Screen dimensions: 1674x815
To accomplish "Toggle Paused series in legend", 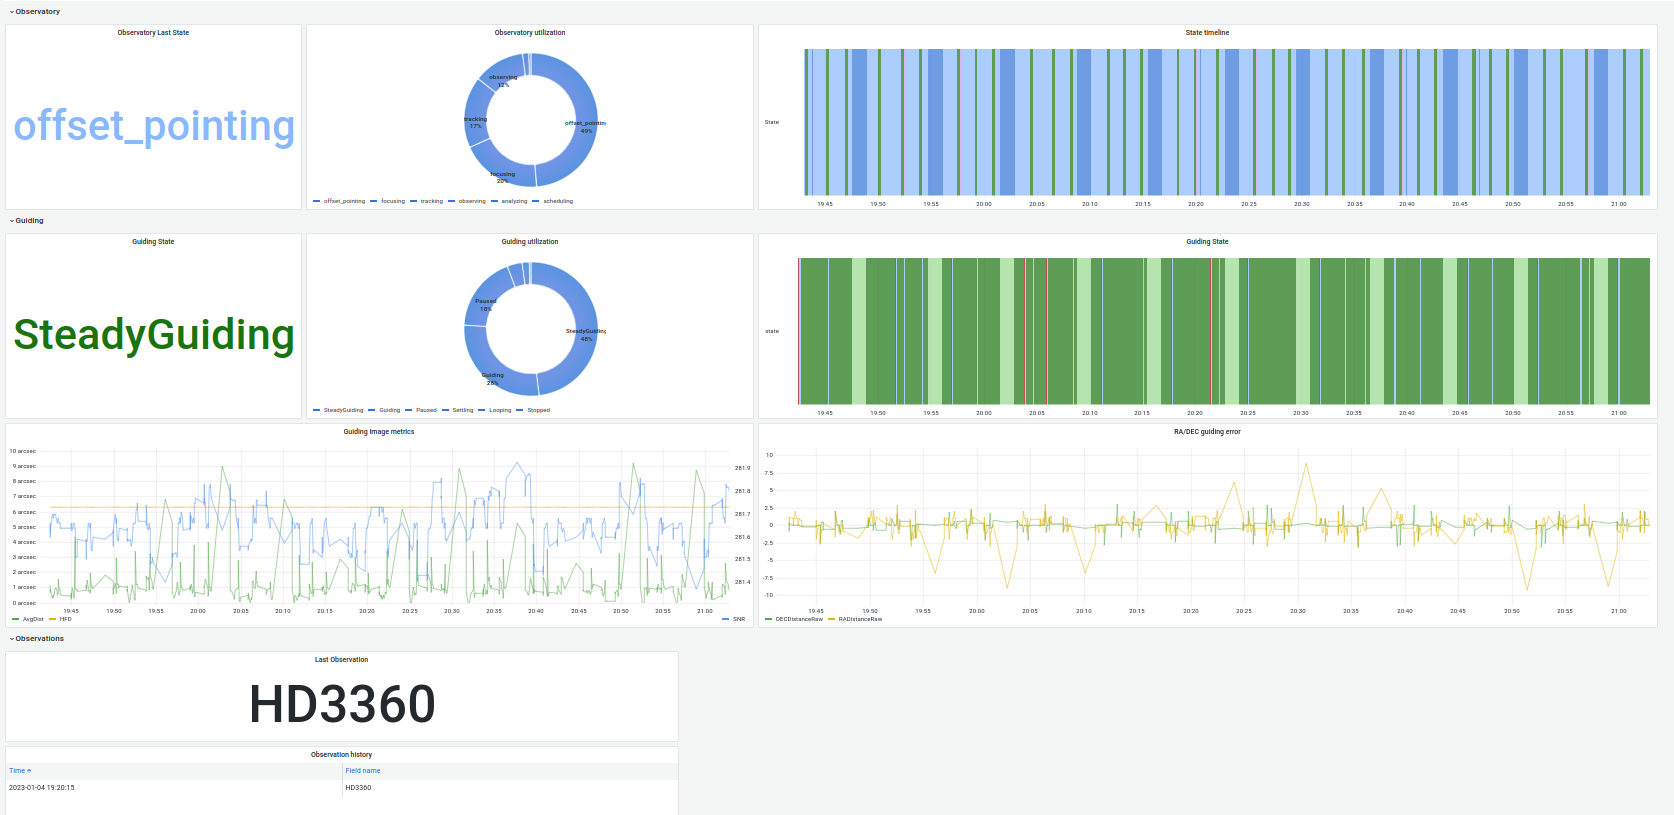I will click(x=426, y=410).
